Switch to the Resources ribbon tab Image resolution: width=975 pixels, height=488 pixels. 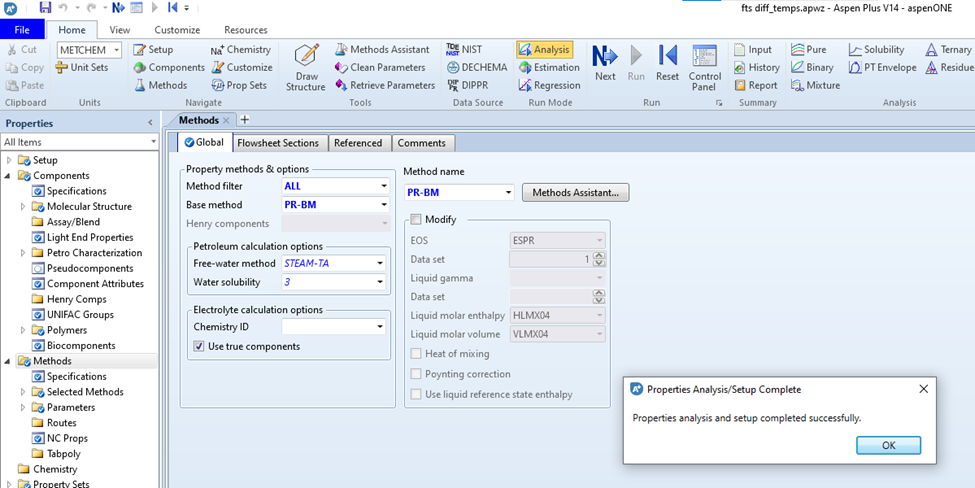point(246,30)
